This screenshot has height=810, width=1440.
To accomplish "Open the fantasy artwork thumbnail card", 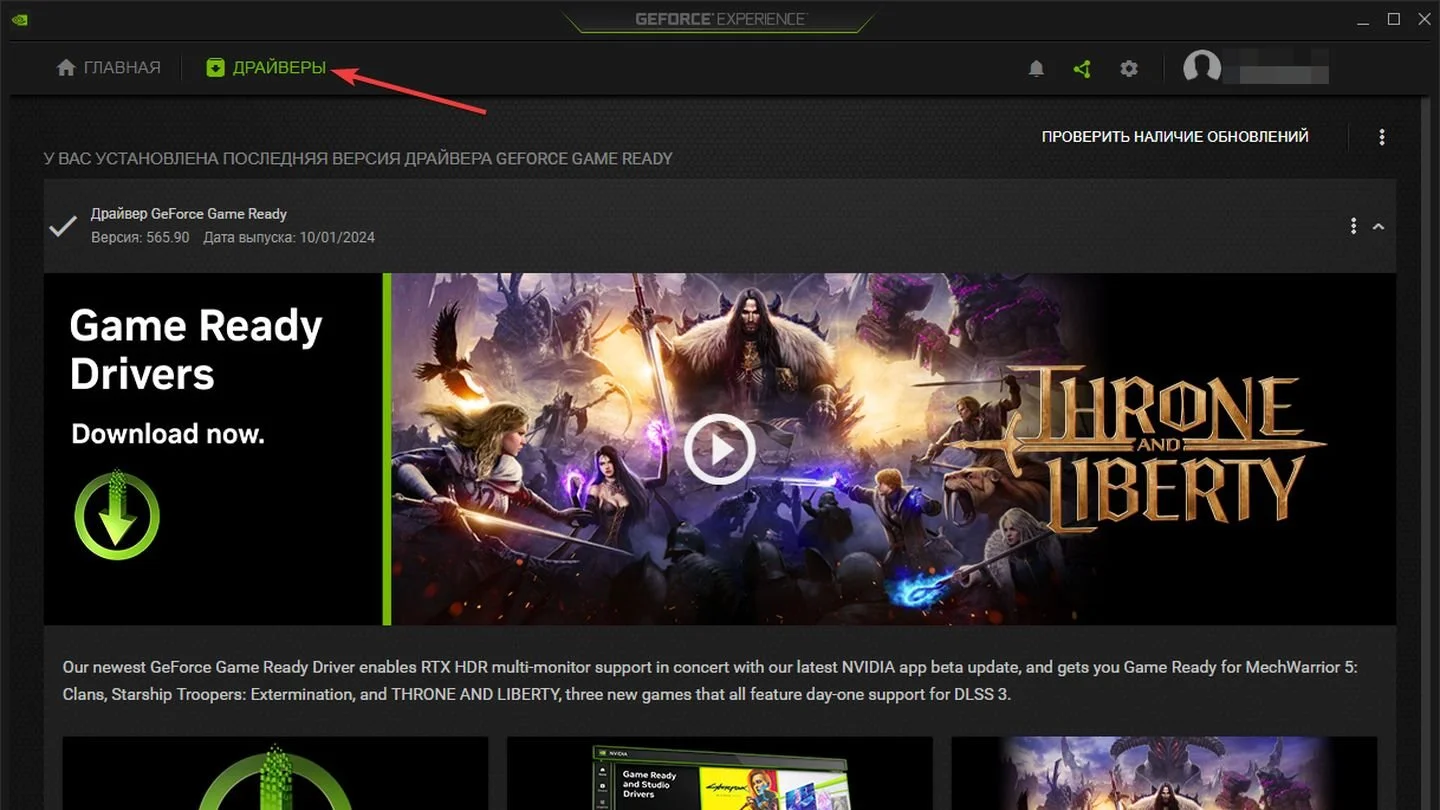I will 1164,773.
